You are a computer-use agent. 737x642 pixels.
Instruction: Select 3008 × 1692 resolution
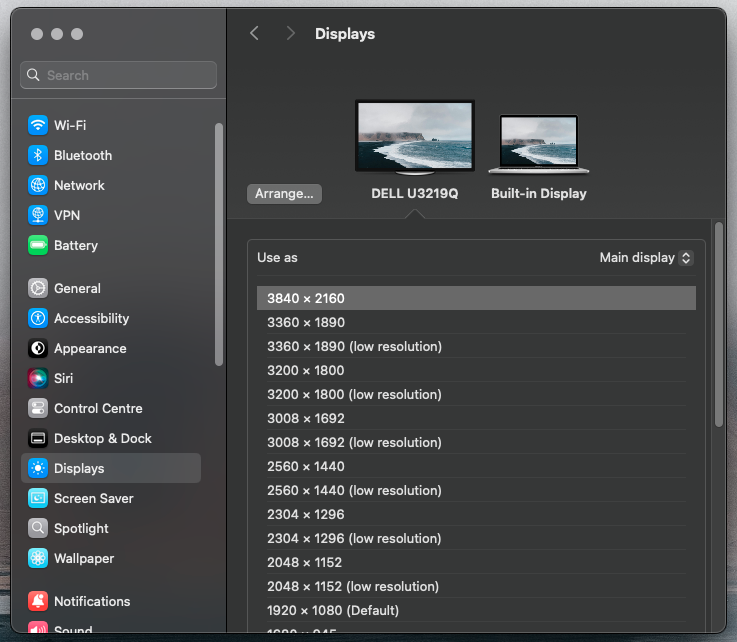(476, 418)
